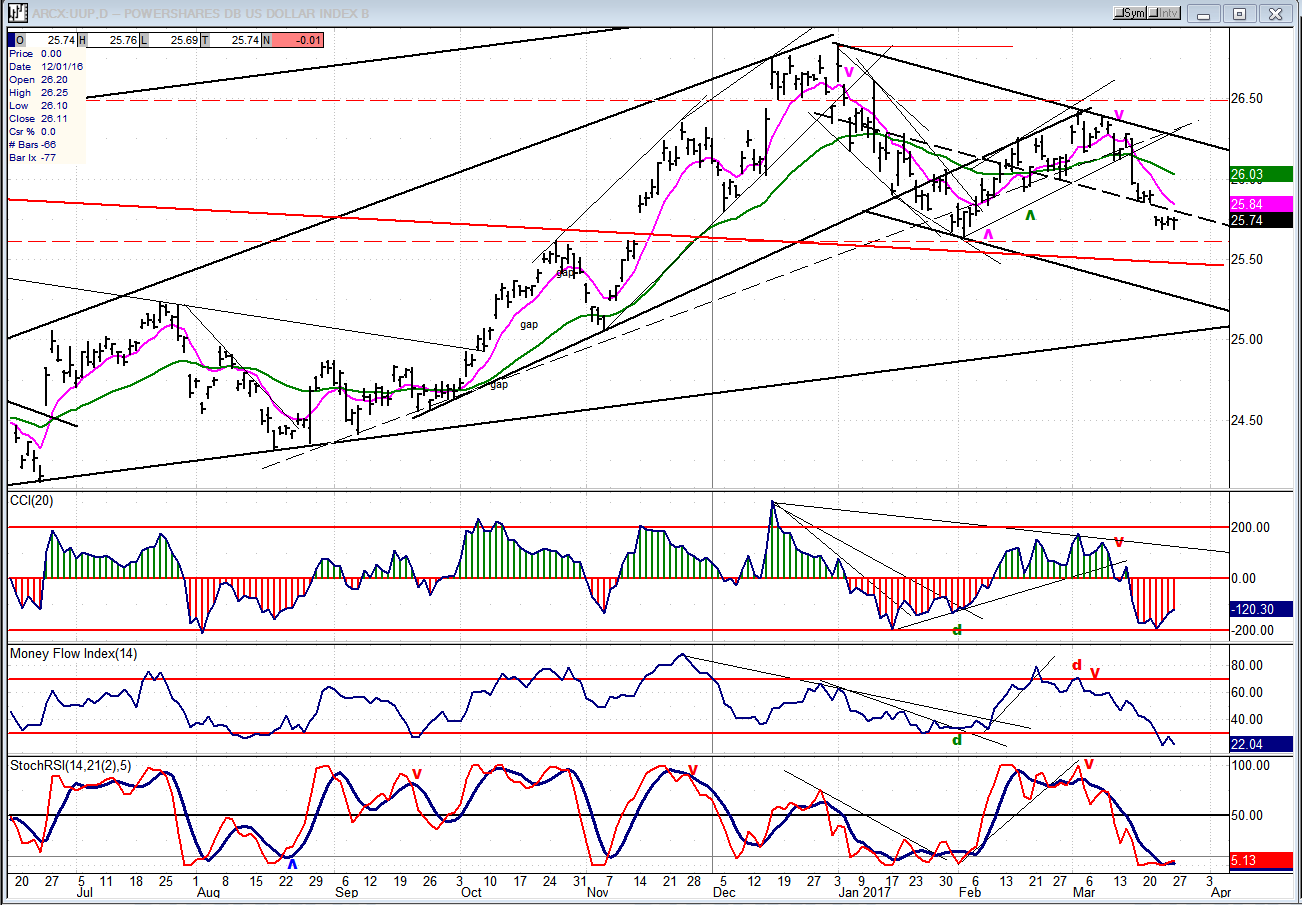Click the magenta v marker at January price peak
This screenshot has height=905, width=1302.
pyautogui.click(x=849, y=72)
